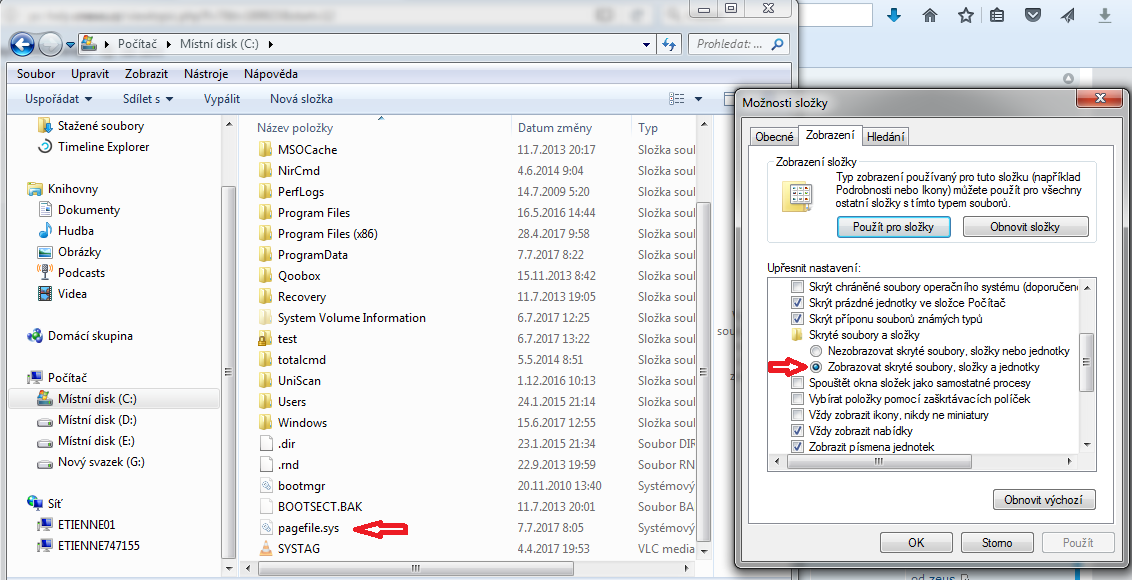Toggle 'Vždy zobrazit nabídky' checkbox
Viewport: 1132px width, 580px height.
point(797,431)
